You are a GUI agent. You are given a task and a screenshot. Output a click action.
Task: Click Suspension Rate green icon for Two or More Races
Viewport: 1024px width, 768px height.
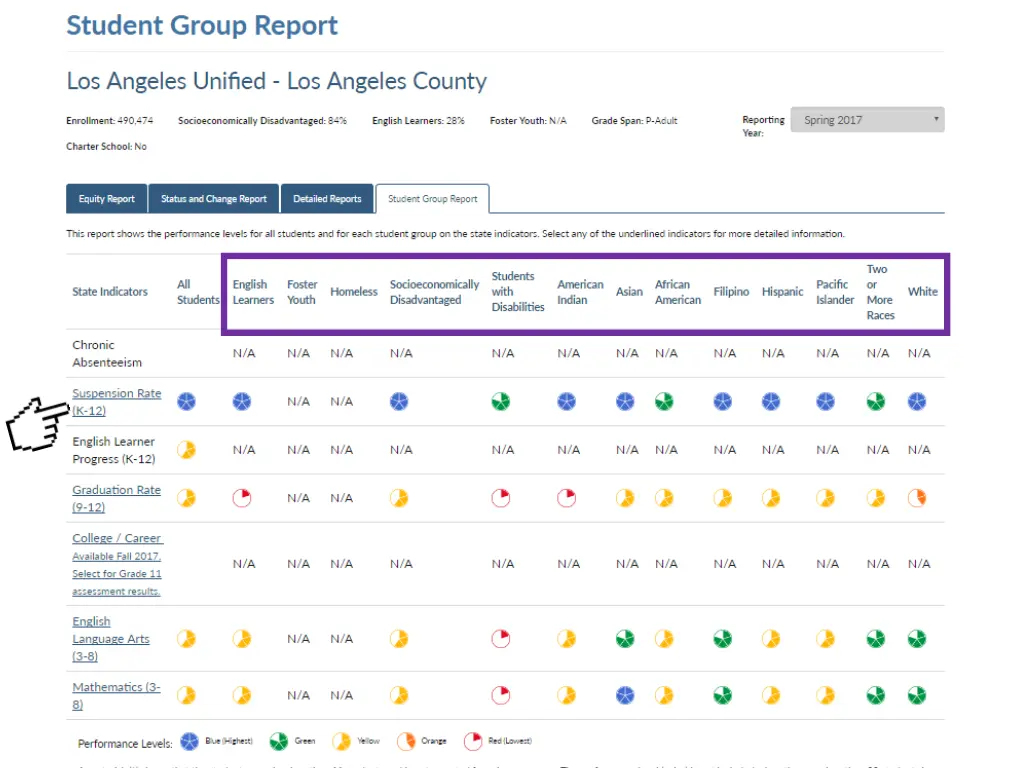pos(876,401)
